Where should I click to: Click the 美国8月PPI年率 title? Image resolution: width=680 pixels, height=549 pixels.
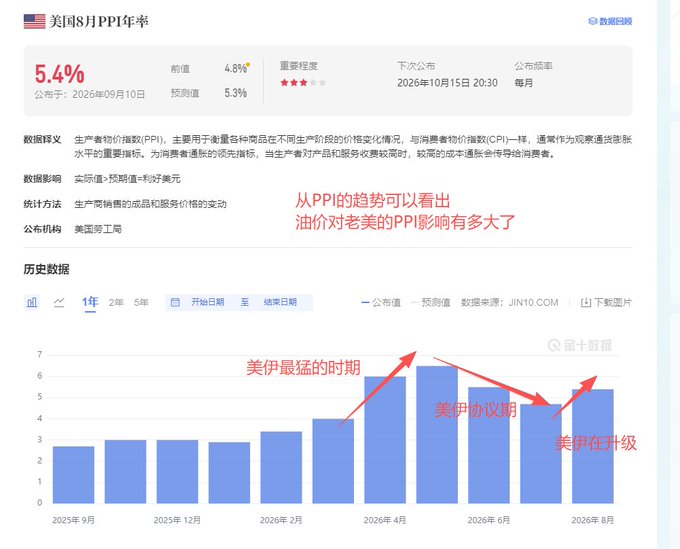(x=98, y=21)
